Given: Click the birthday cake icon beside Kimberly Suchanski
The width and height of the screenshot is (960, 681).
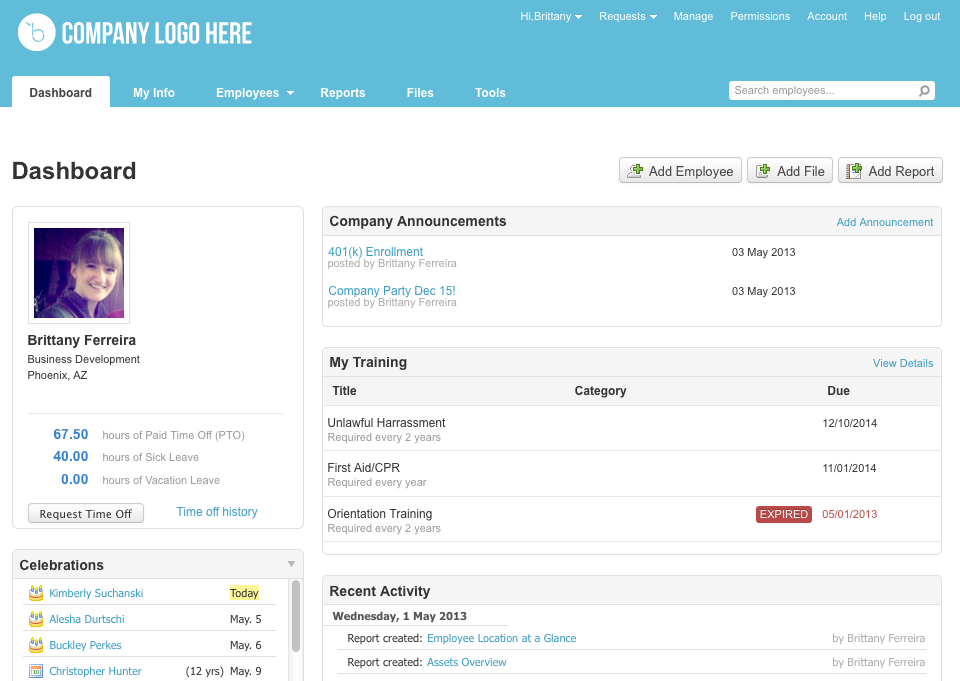Looking at the screenshot, I should click(x=36, y=593).
